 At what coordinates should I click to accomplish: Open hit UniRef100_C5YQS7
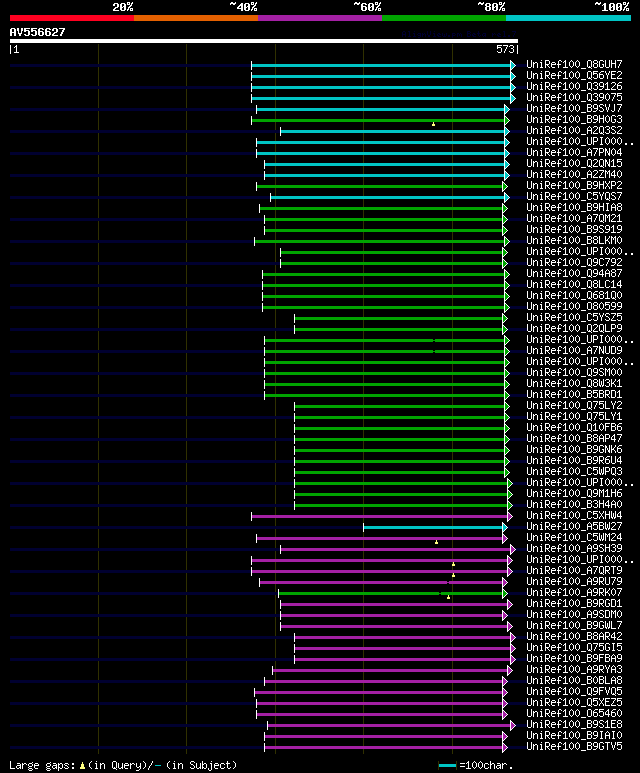click(574, 196)
